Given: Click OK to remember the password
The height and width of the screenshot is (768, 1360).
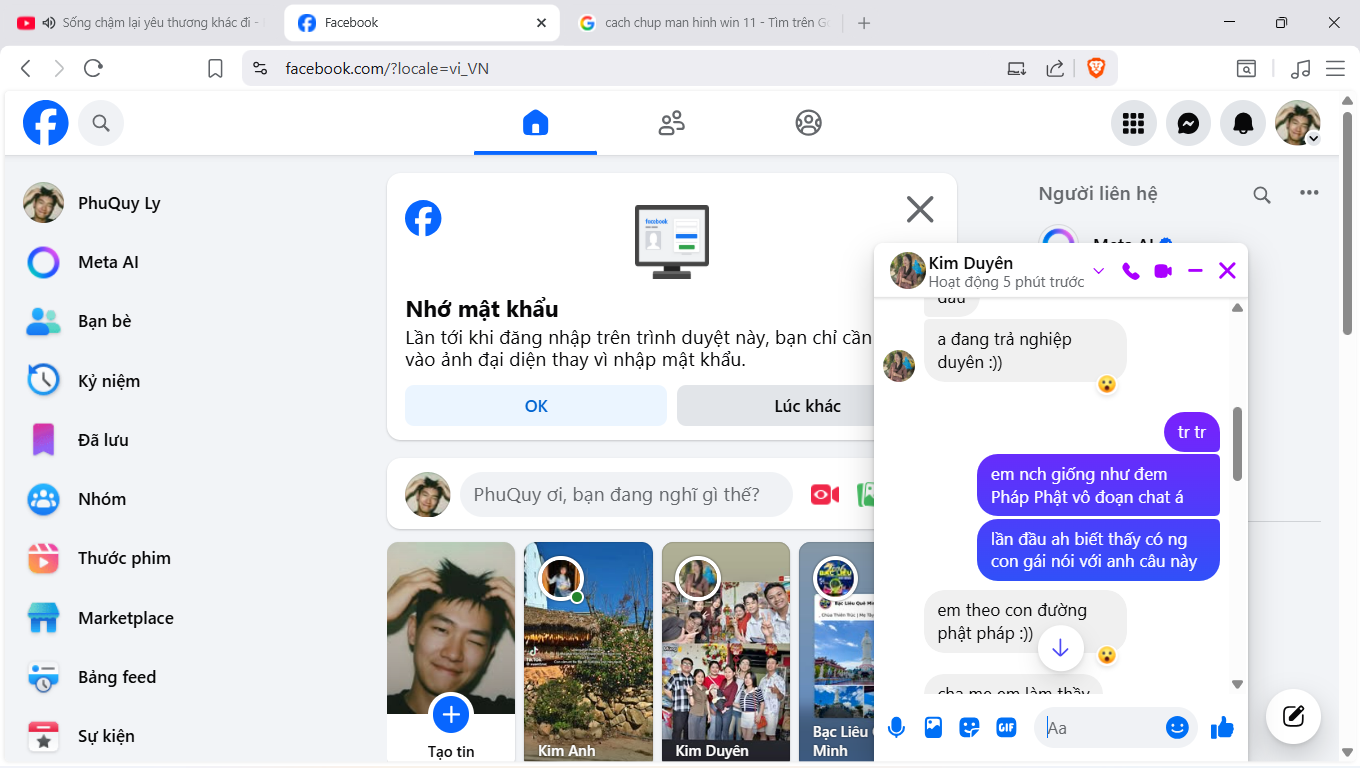Looking at the screenshot, I should [535, 405].
